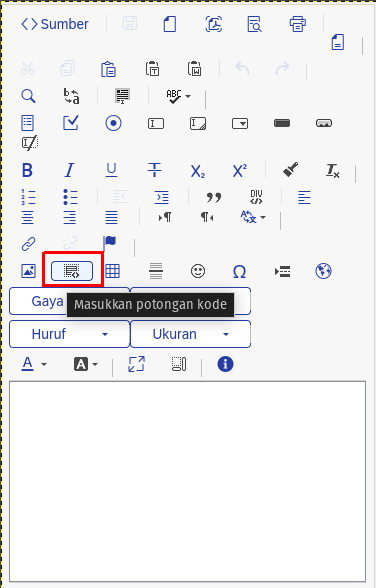Open the Find magnifier tool
This screenshot has height=588, width=376.
click(28, 96)
